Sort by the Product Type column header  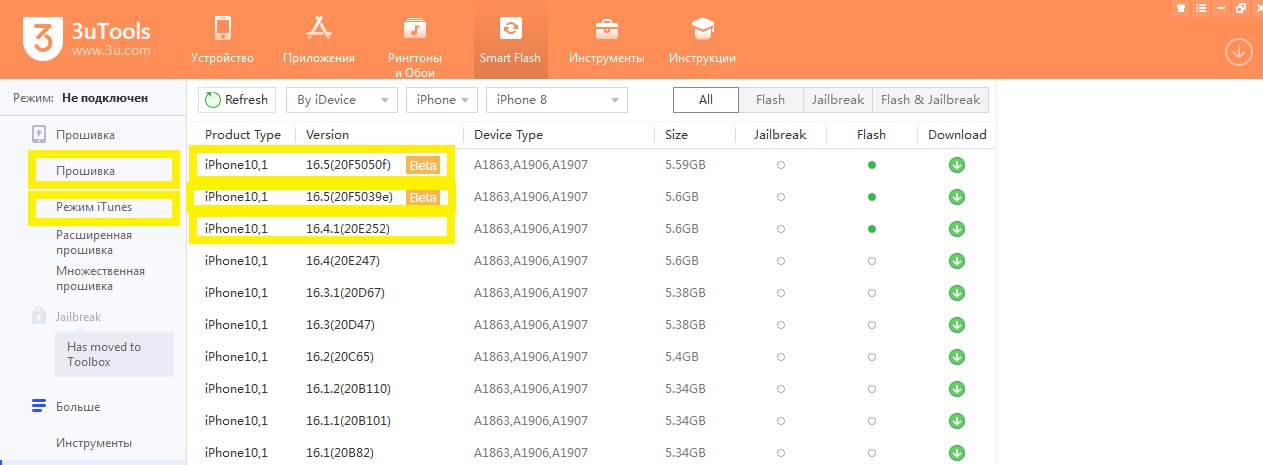coord(243,135)
